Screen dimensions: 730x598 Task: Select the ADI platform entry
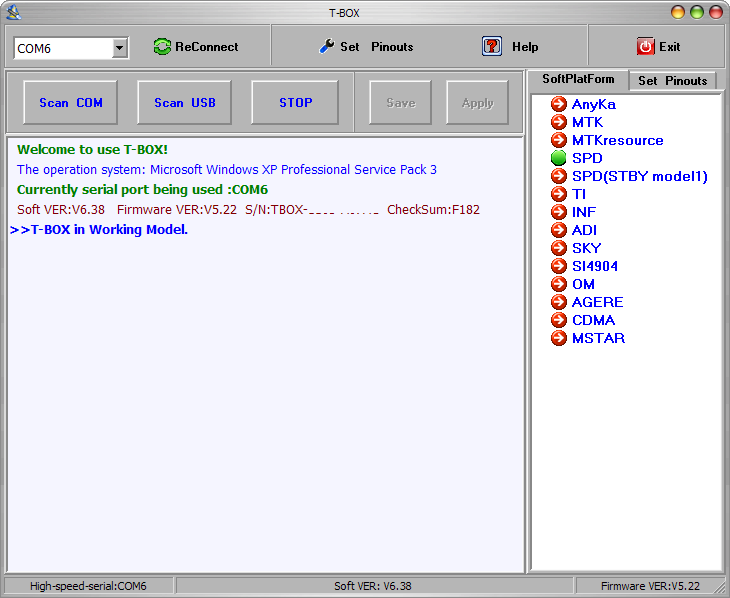(584, 230)
